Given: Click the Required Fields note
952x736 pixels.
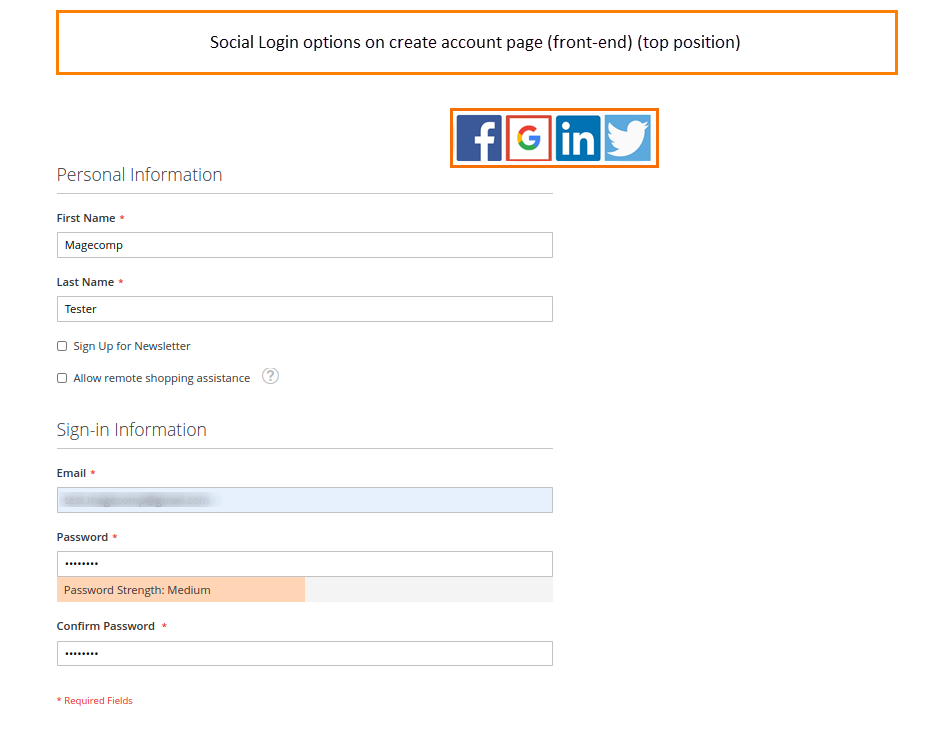Looking at the screenshot, I should (95, 700).
